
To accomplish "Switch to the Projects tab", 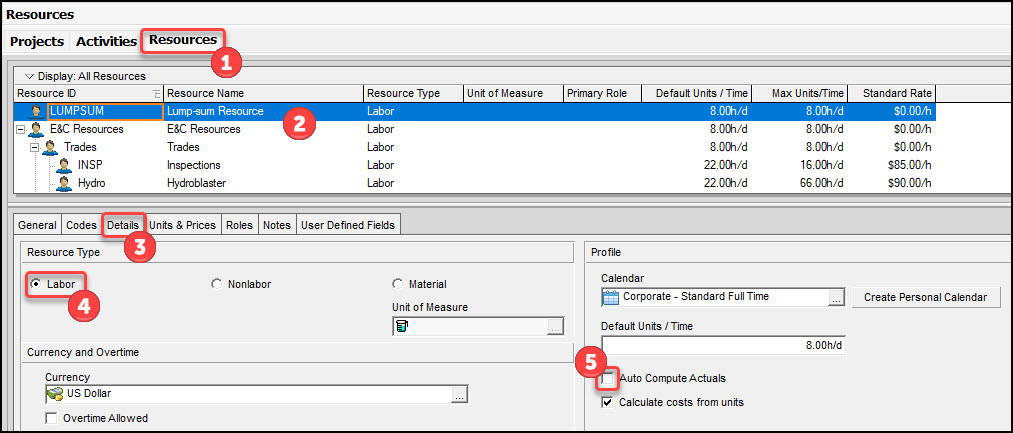I will (x=37, y=42).
